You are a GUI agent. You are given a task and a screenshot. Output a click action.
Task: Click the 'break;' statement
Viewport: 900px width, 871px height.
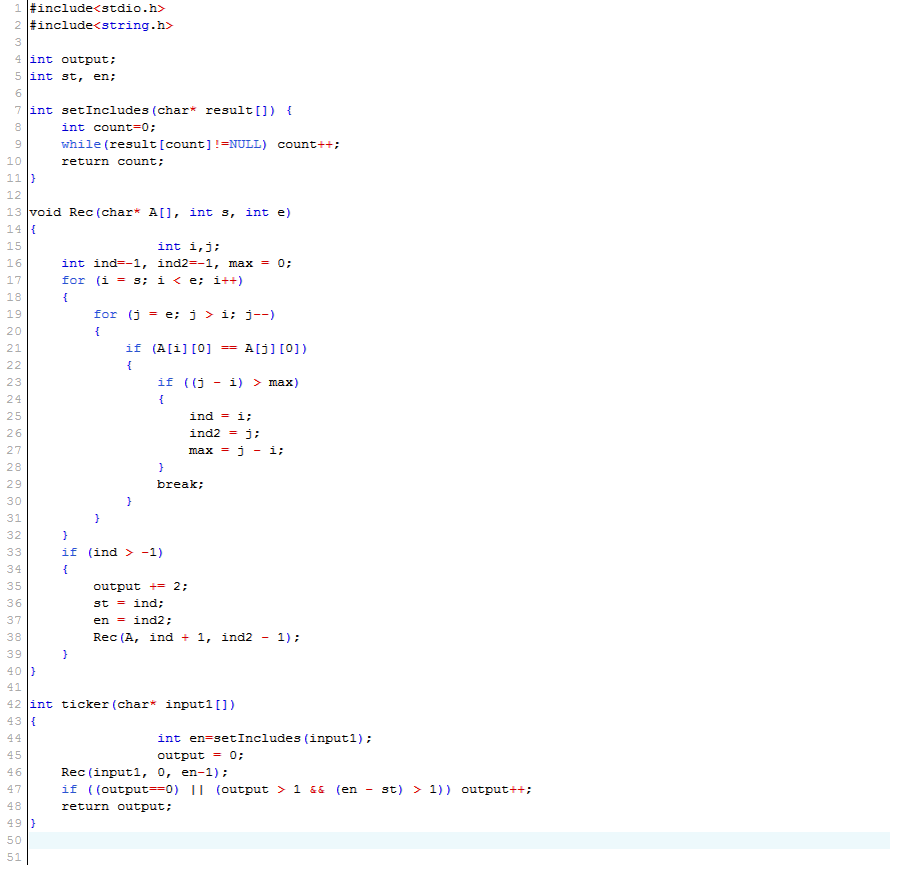click(180, 484)
